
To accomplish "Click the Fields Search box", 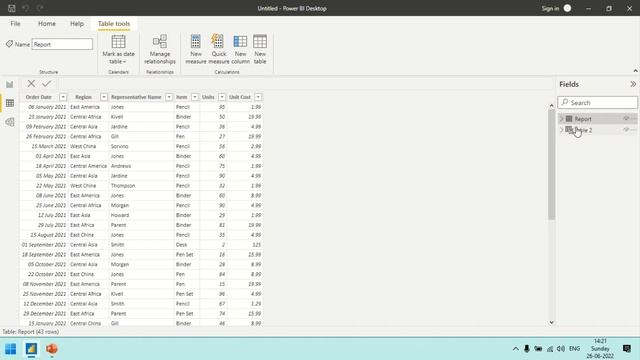I will coord(598,102).
